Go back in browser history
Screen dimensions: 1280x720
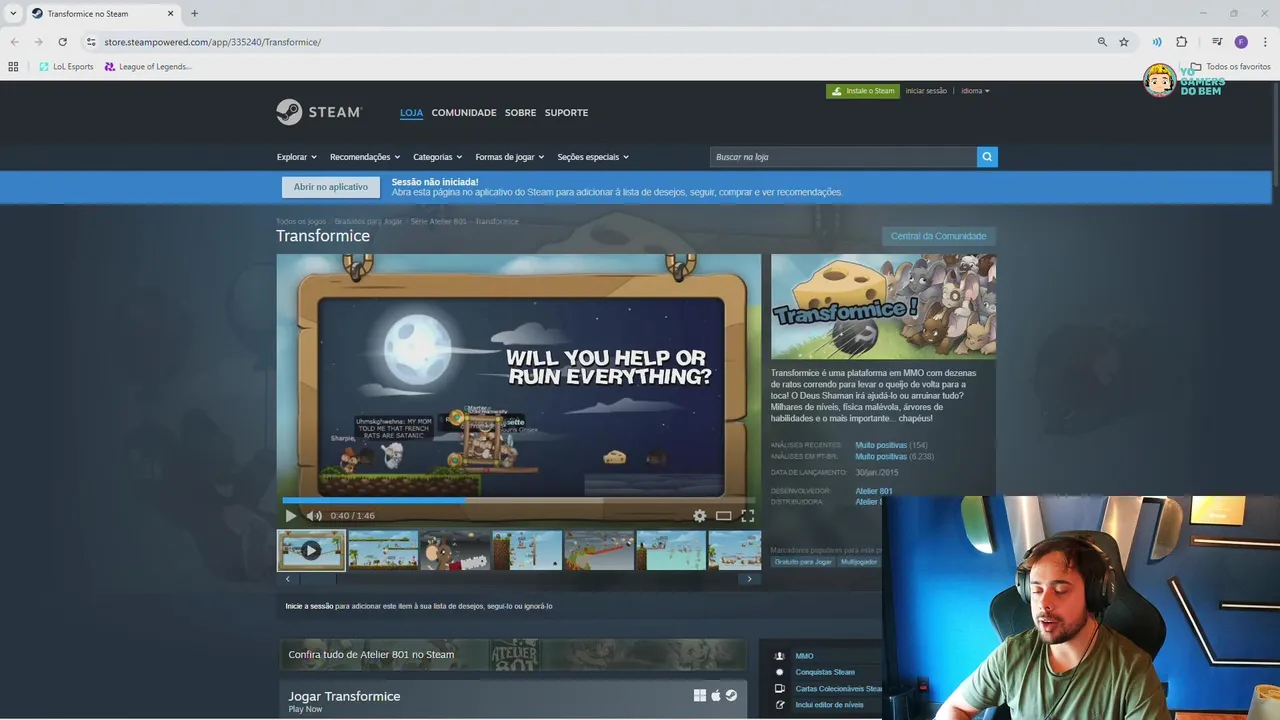click(x=14, y=42)
